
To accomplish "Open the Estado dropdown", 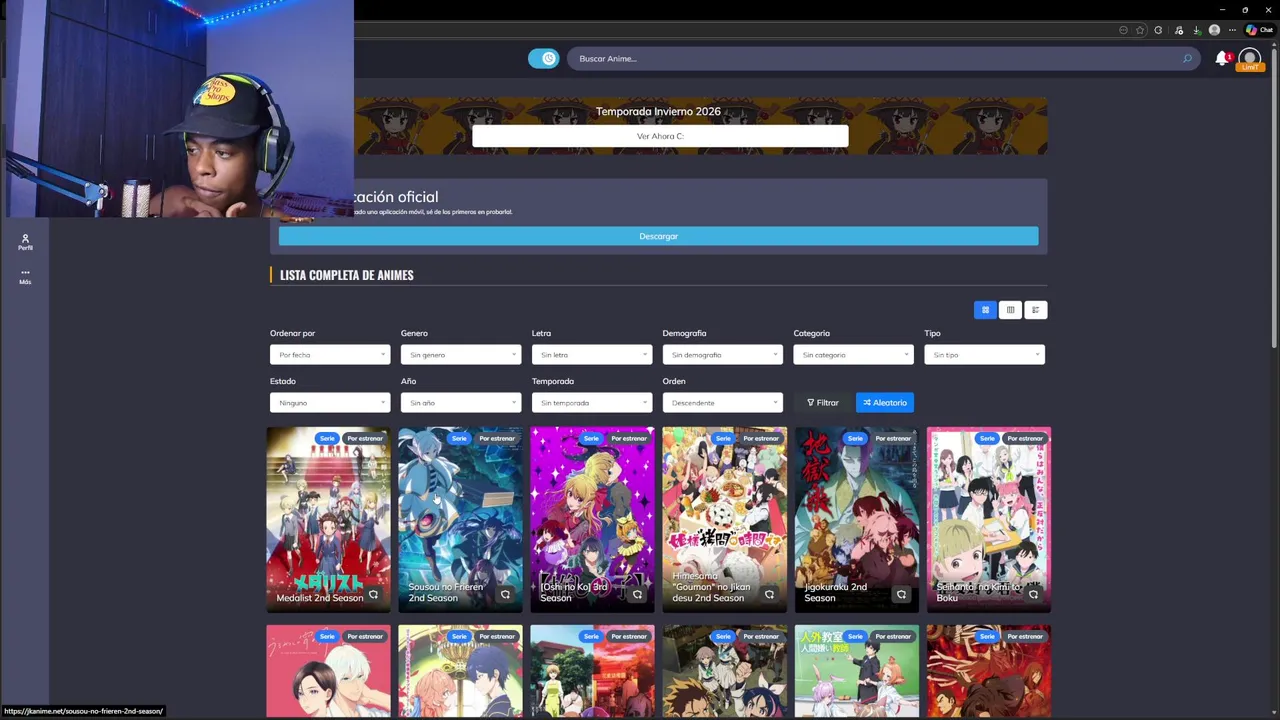I will 329,403.
